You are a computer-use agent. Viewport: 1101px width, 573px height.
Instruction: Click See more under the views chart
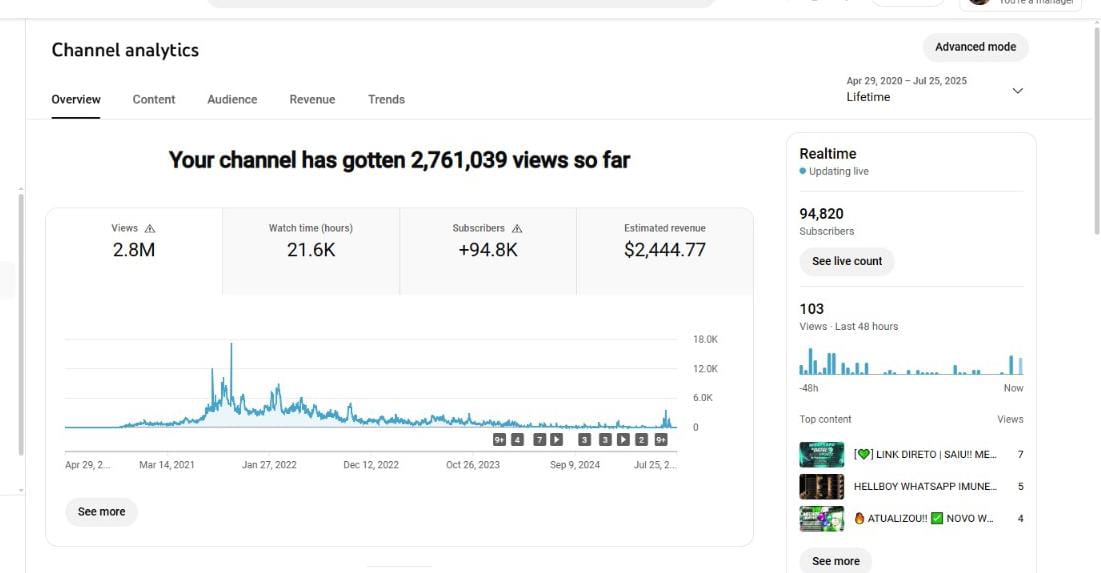pos(102,512)
